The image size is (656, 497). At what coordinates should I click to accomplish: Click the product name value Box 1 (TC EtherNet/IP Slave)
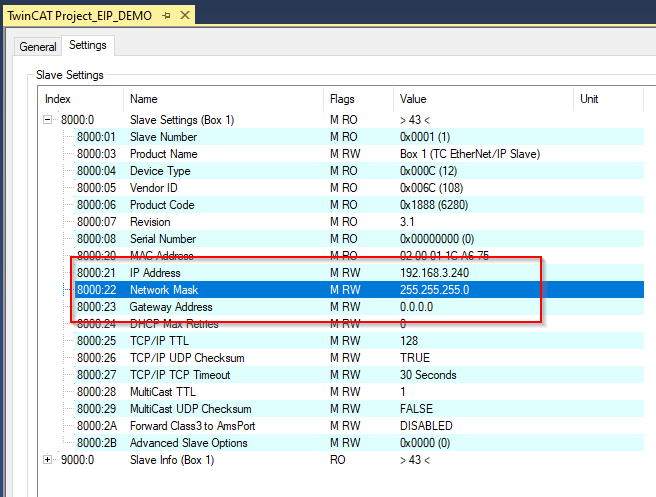tap(470, 154)
